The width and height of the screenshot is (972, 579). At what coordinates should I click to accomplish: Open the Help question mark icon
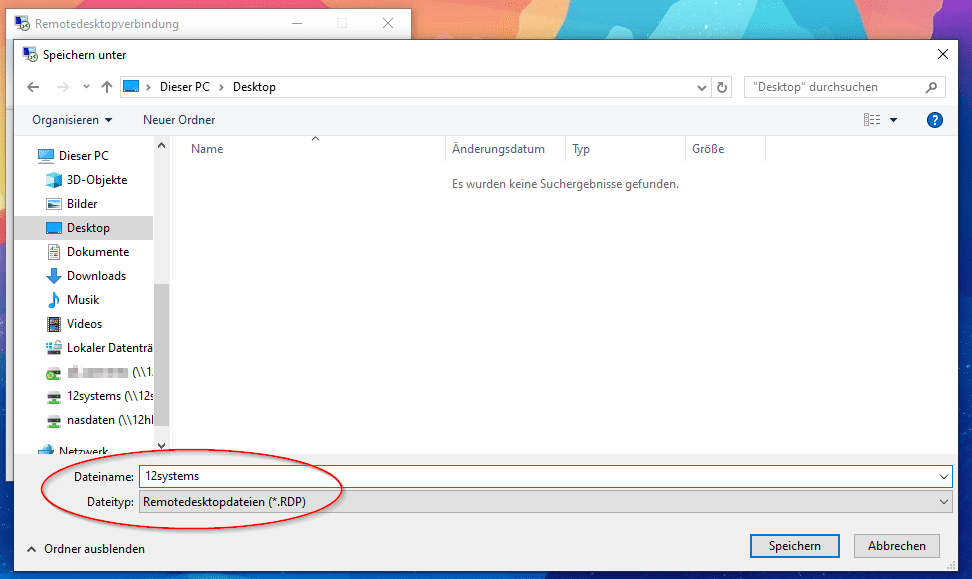click(935, 120)
